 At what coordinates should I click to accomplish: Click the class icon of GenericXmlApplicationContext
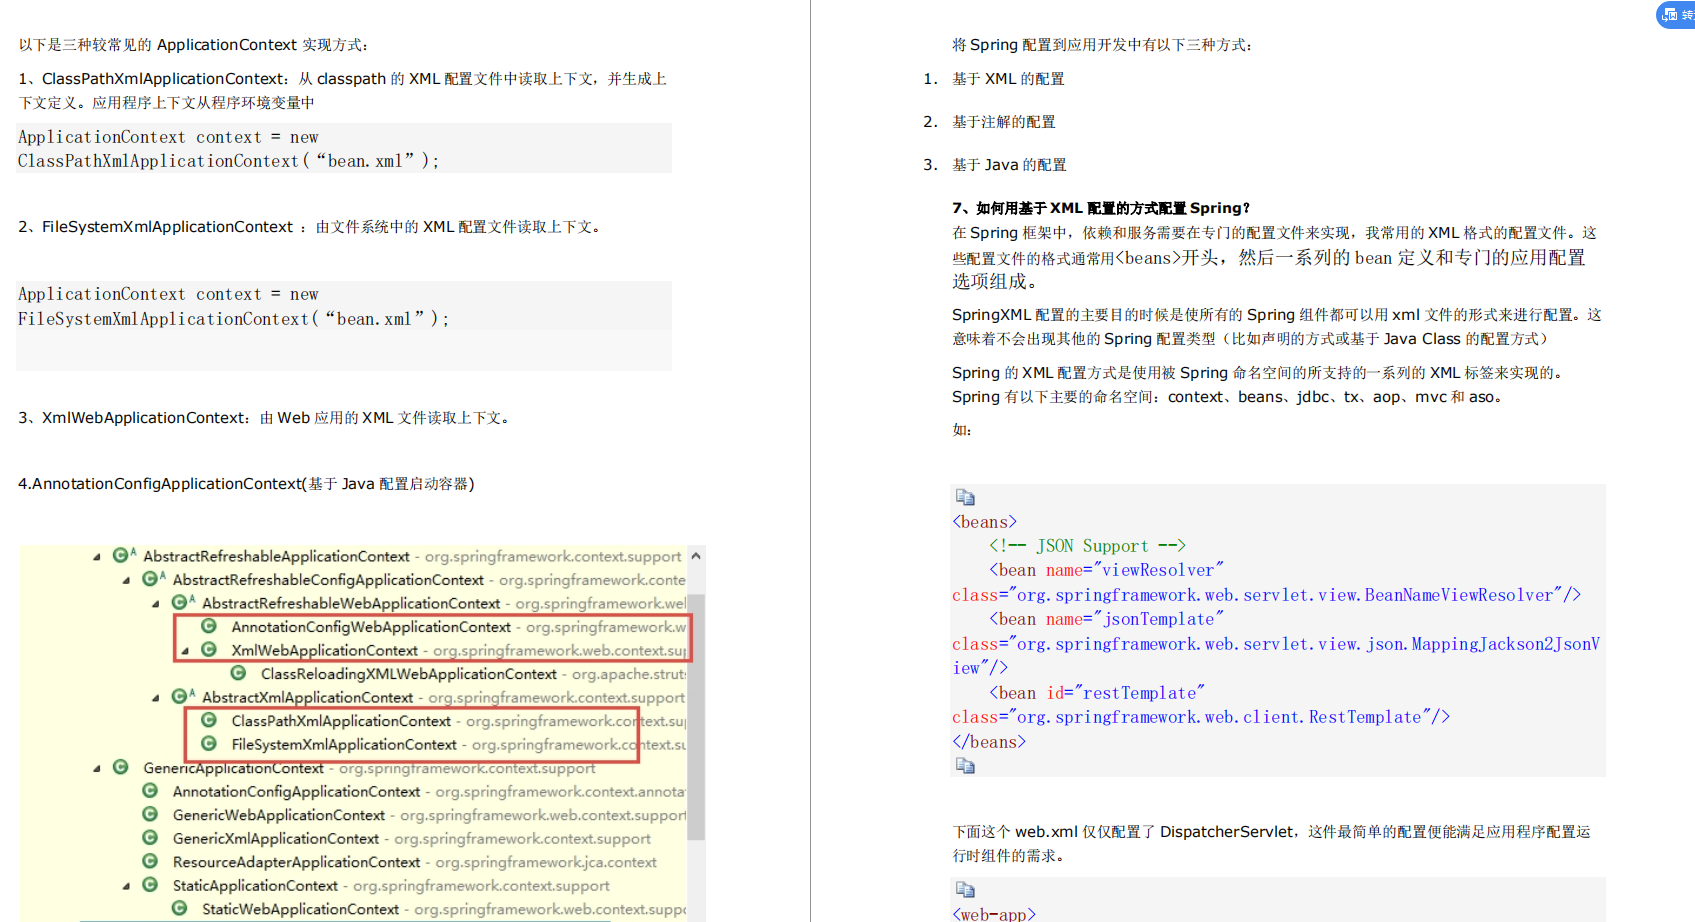tap(150, 837)
